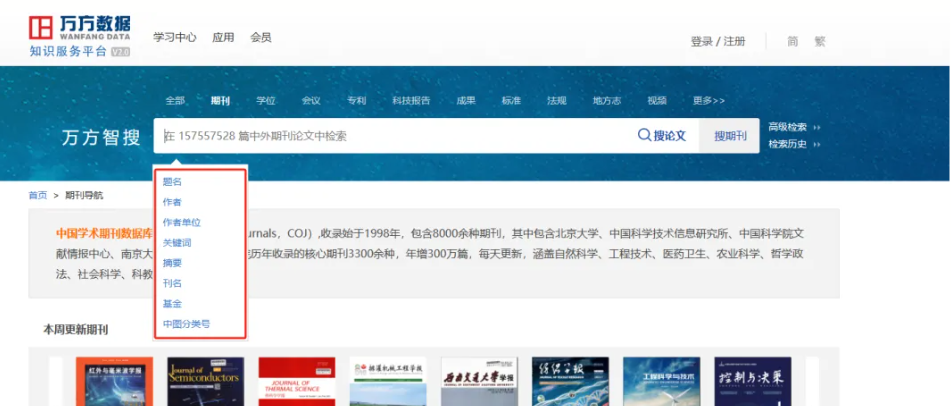Select the 地方志 search tab

point(607,101)
